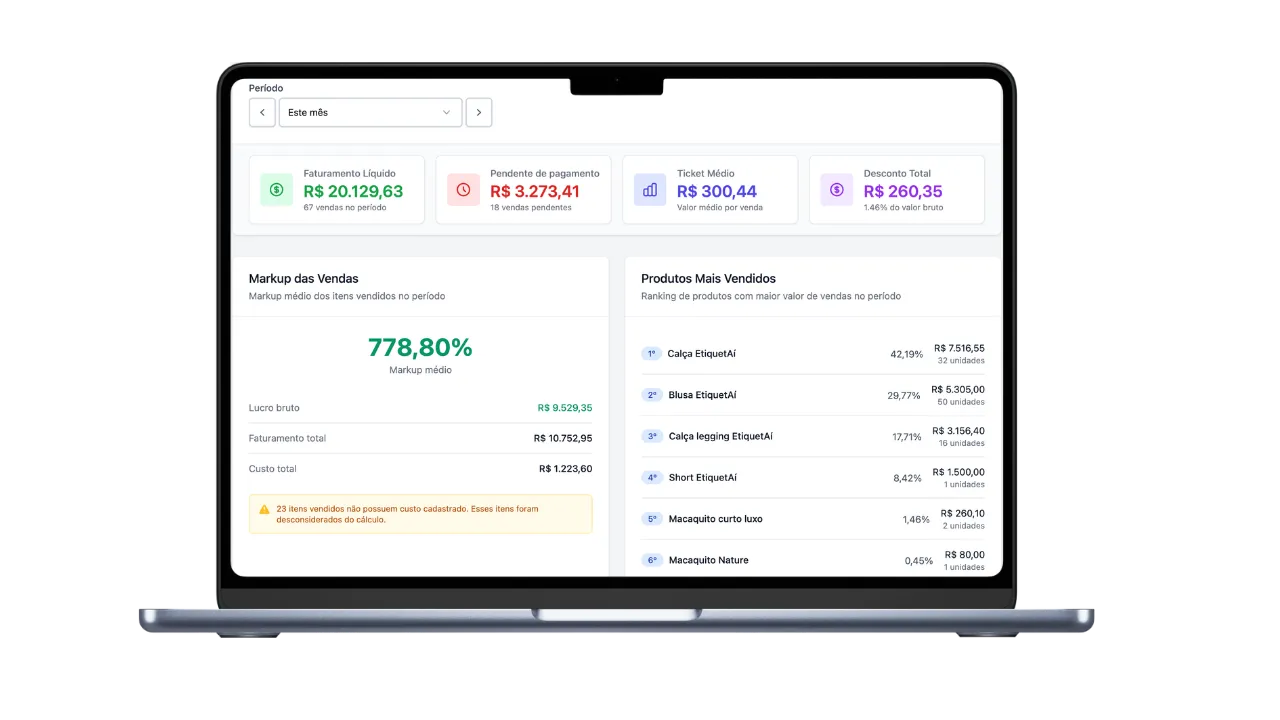Click the 42,19% share value
This screenshot has height=720, width=1280.
tap(907, 354)
